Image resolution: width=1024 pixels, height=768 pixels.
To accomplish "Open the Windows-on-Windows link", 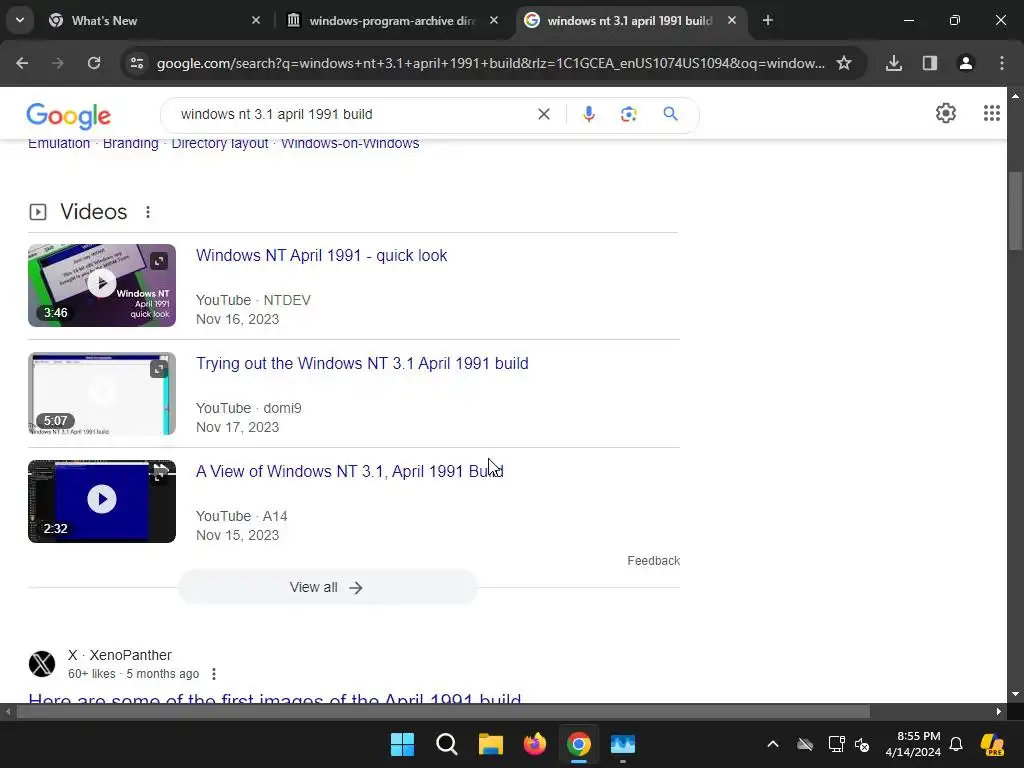I will click(x=350, y=144).
